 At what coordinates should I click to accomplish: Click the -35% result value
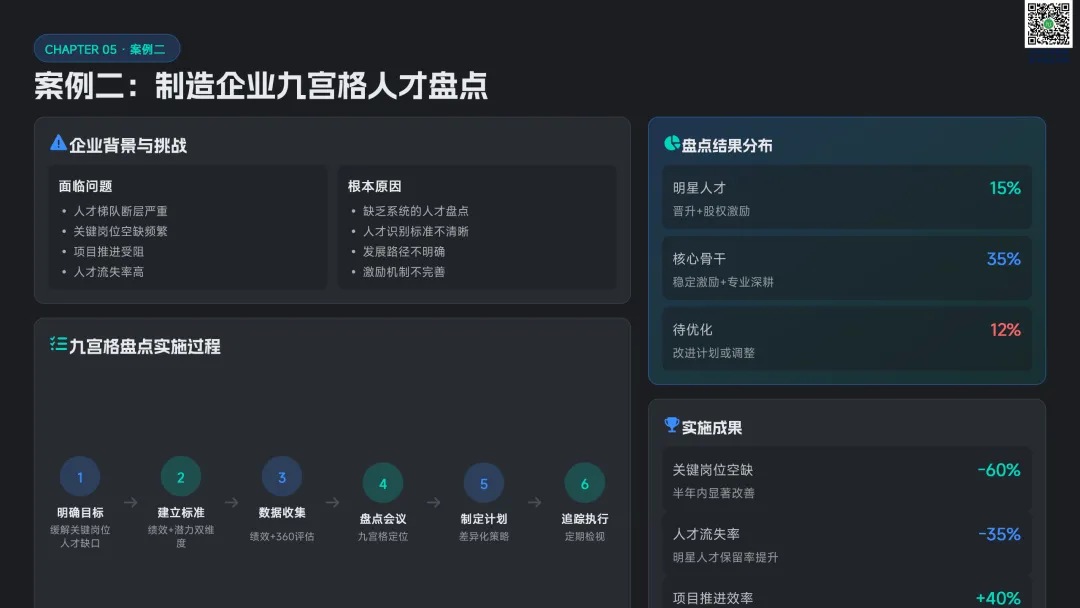click(x=999, y=534)
